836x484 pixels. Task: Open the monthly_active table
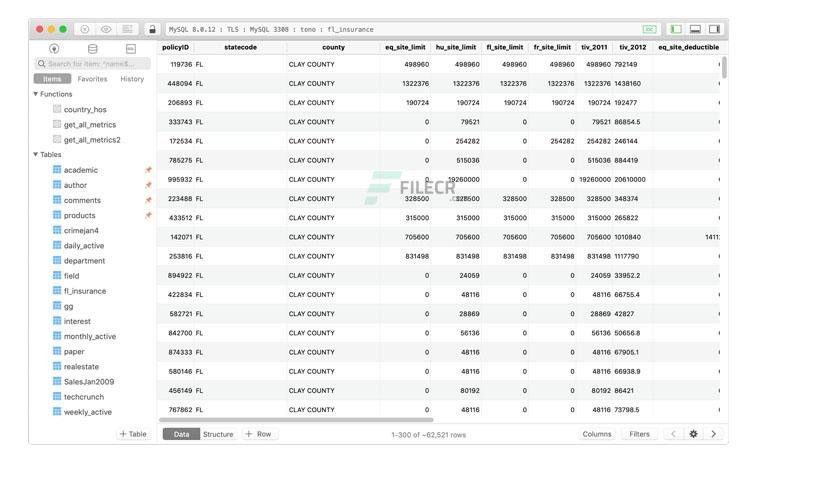(x=90, y=336)
